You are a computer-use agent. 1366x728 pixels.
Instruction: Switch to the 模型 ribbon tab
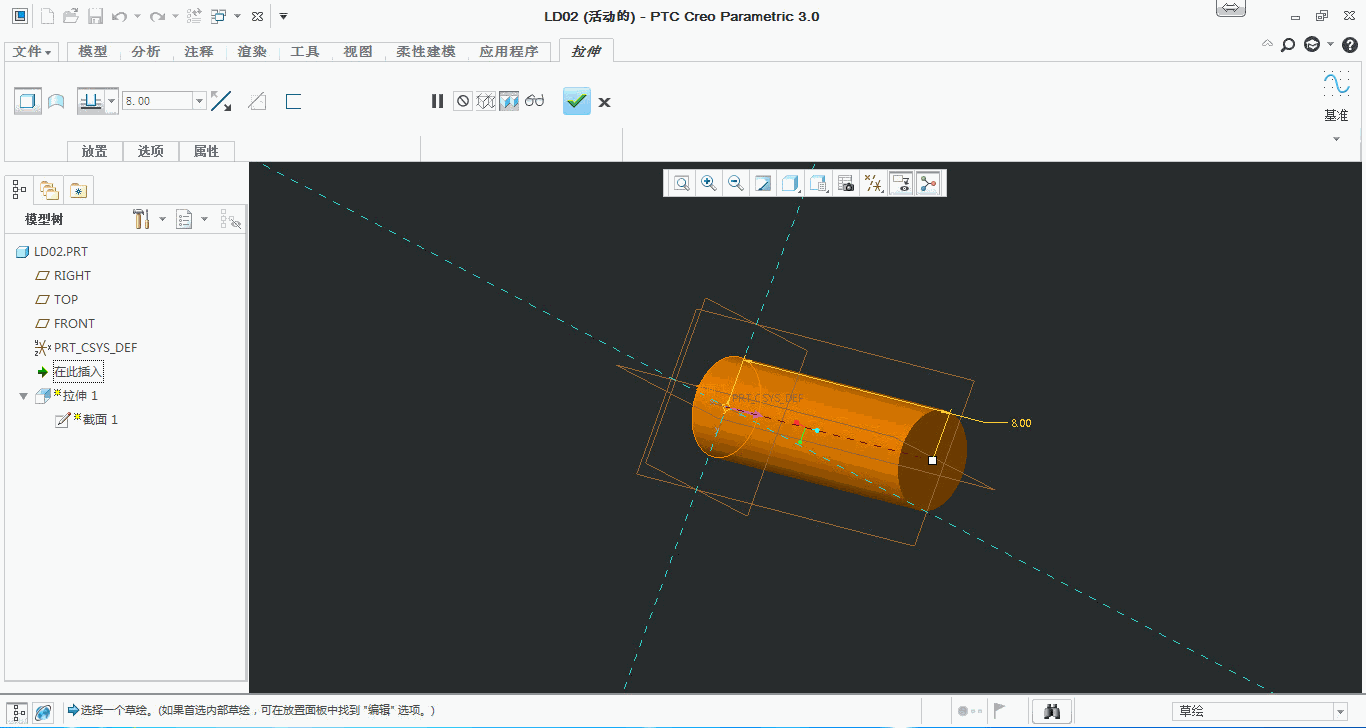93,51
